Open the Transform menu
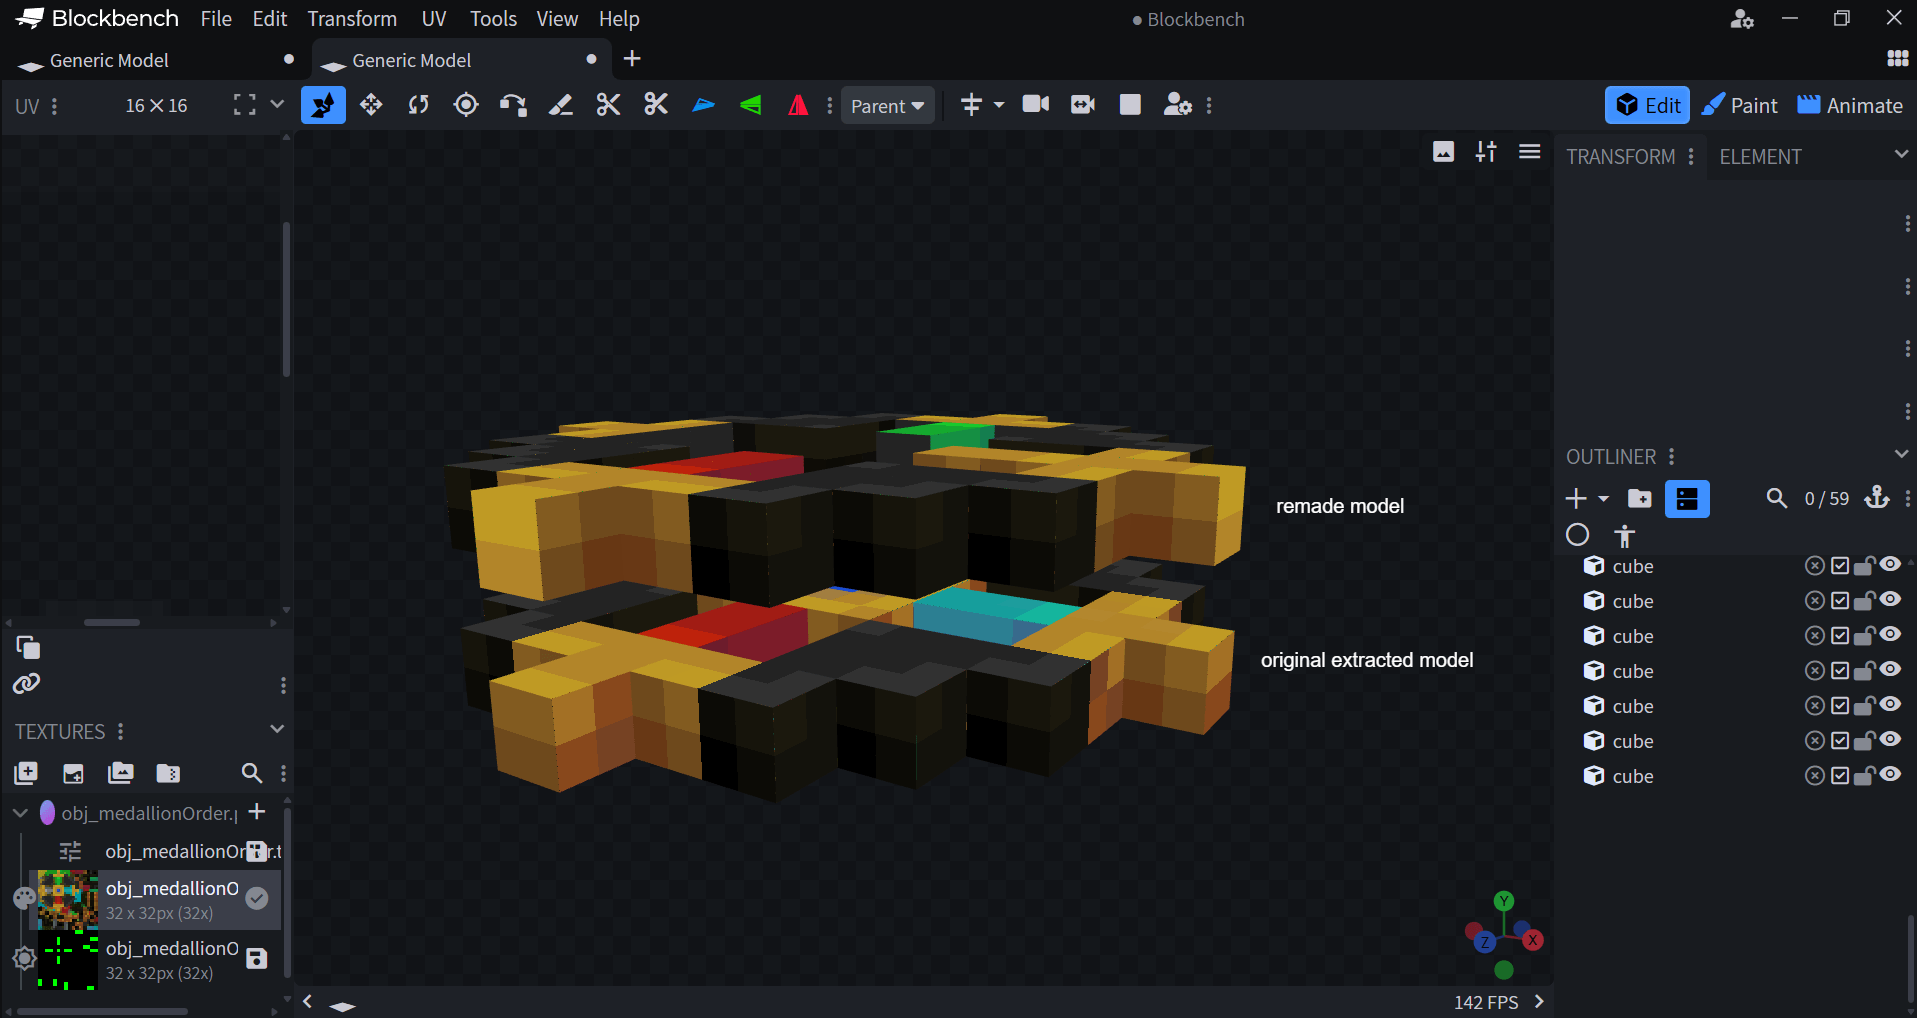1917x1018 pixels. tap(352, 19)
